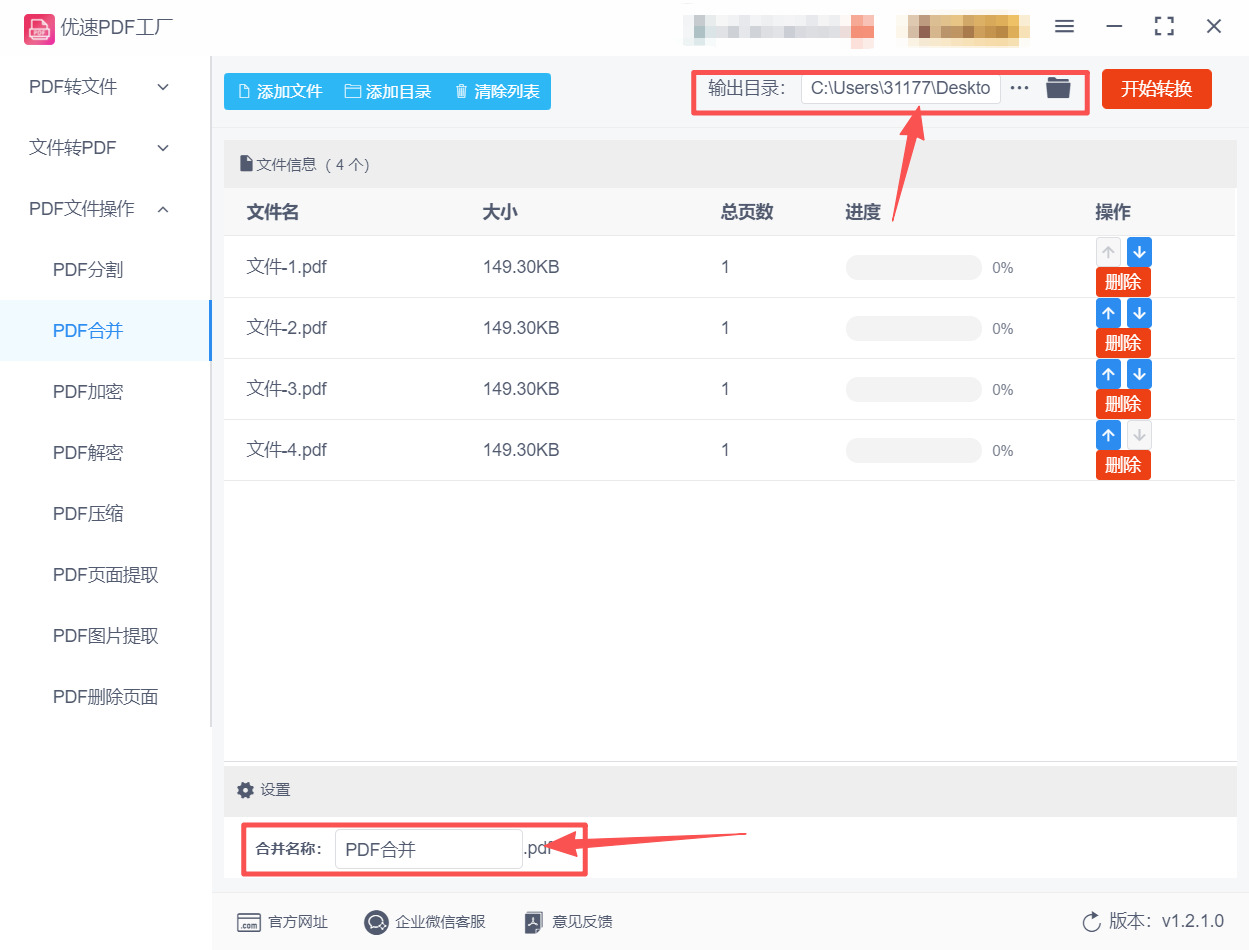The width and height of the screenshot is (1249, 950).
Task: Click the disabled up arrow for 文件-1.pdf
Action: pos(1108,252)
